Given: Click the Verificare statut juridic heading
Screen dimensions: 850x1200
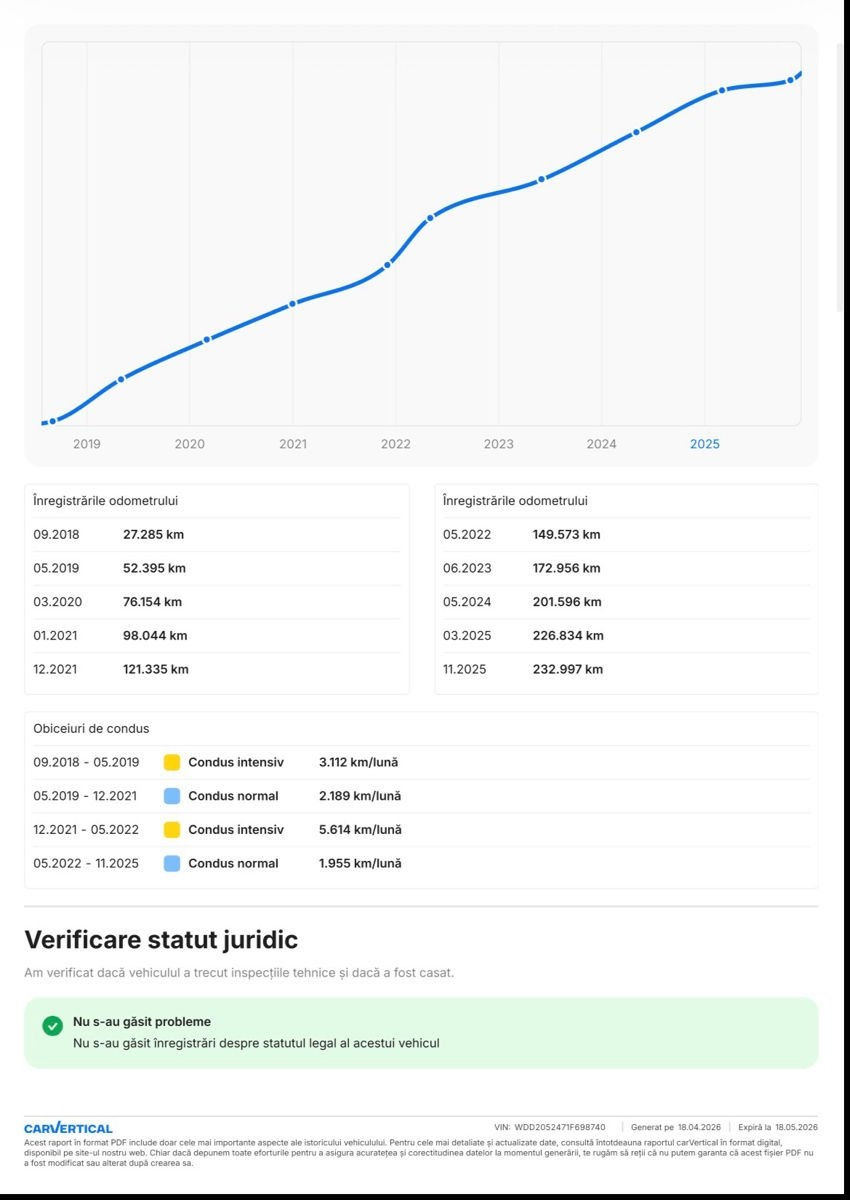Looking at the screenshot, I should tap(161, 940).
